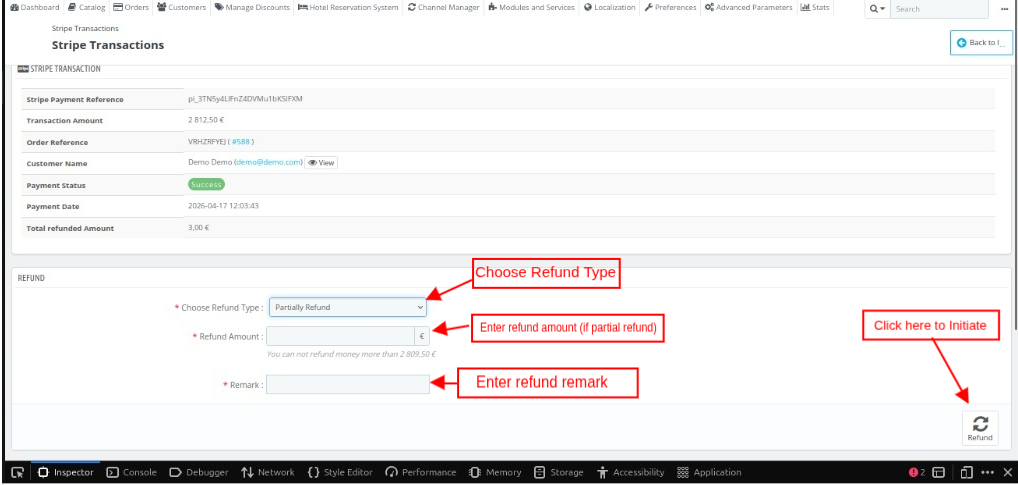
Task: Select the total refunded amount 3,00 €
Action: point(199,228)
